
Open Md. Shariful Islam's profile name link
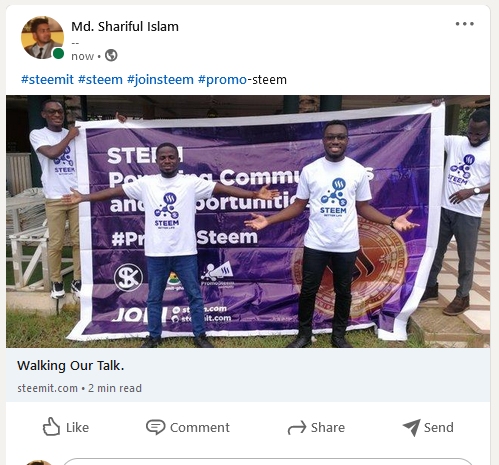125,27
